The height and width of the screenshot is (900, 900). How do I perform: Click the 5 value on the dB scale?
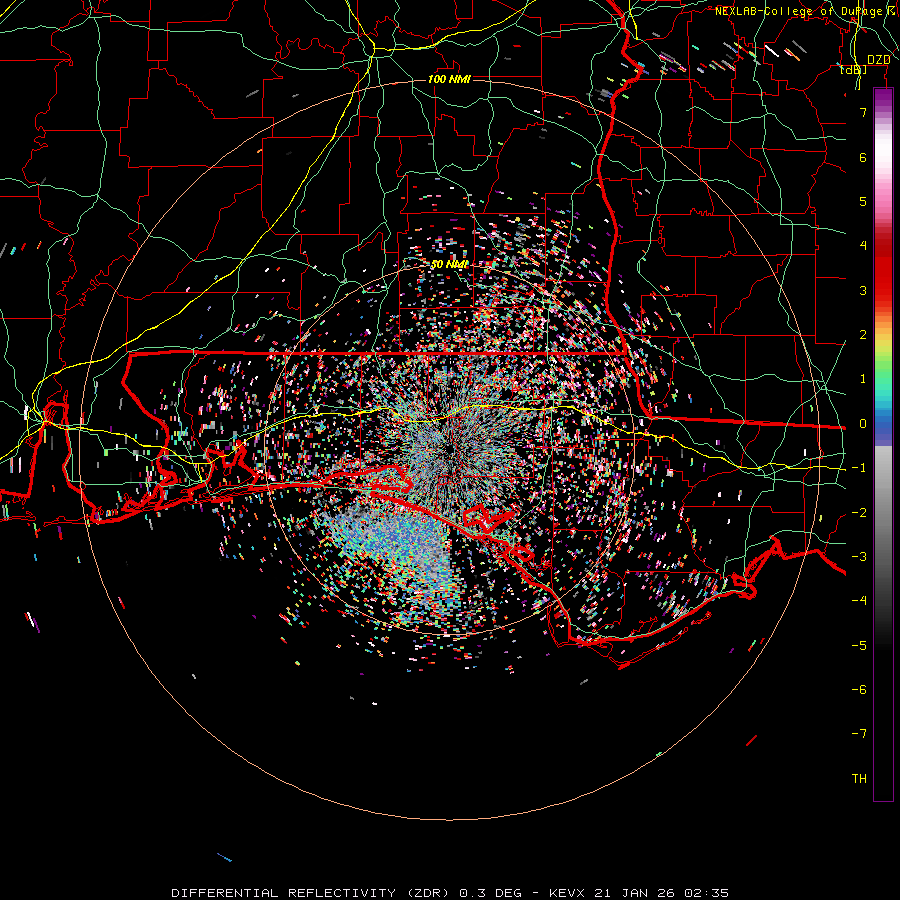pos(863,201)
